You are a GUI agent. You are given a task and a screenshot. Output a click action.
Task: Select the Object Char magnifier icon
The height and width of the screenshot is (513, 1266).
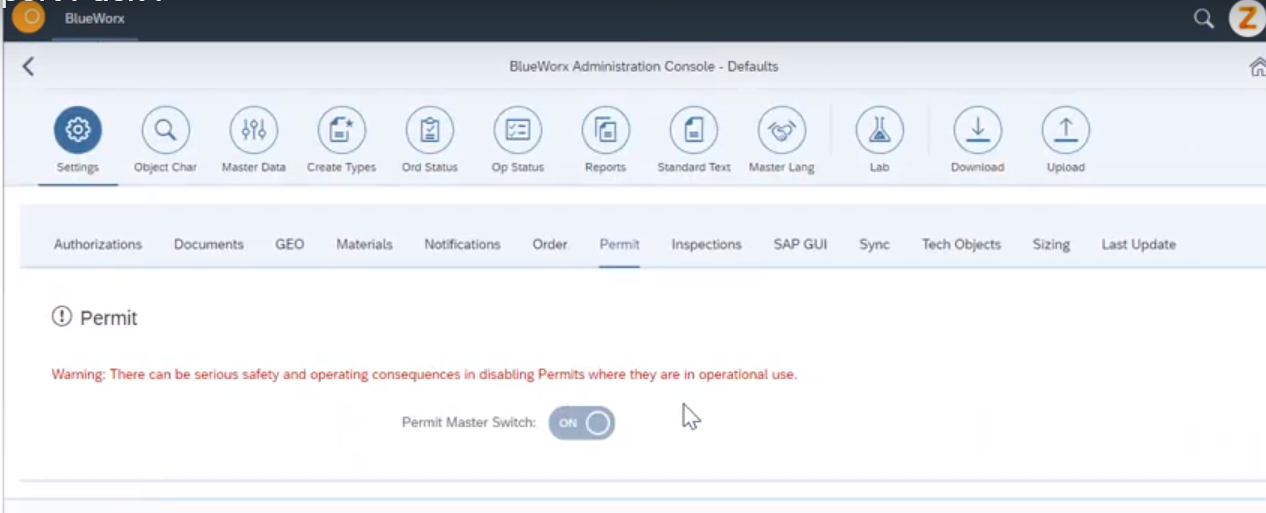point(165,130)
